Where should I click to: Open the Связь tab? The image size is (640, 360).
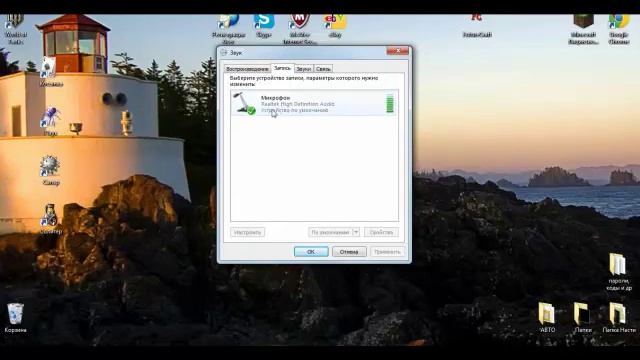(x=323, y=69)
